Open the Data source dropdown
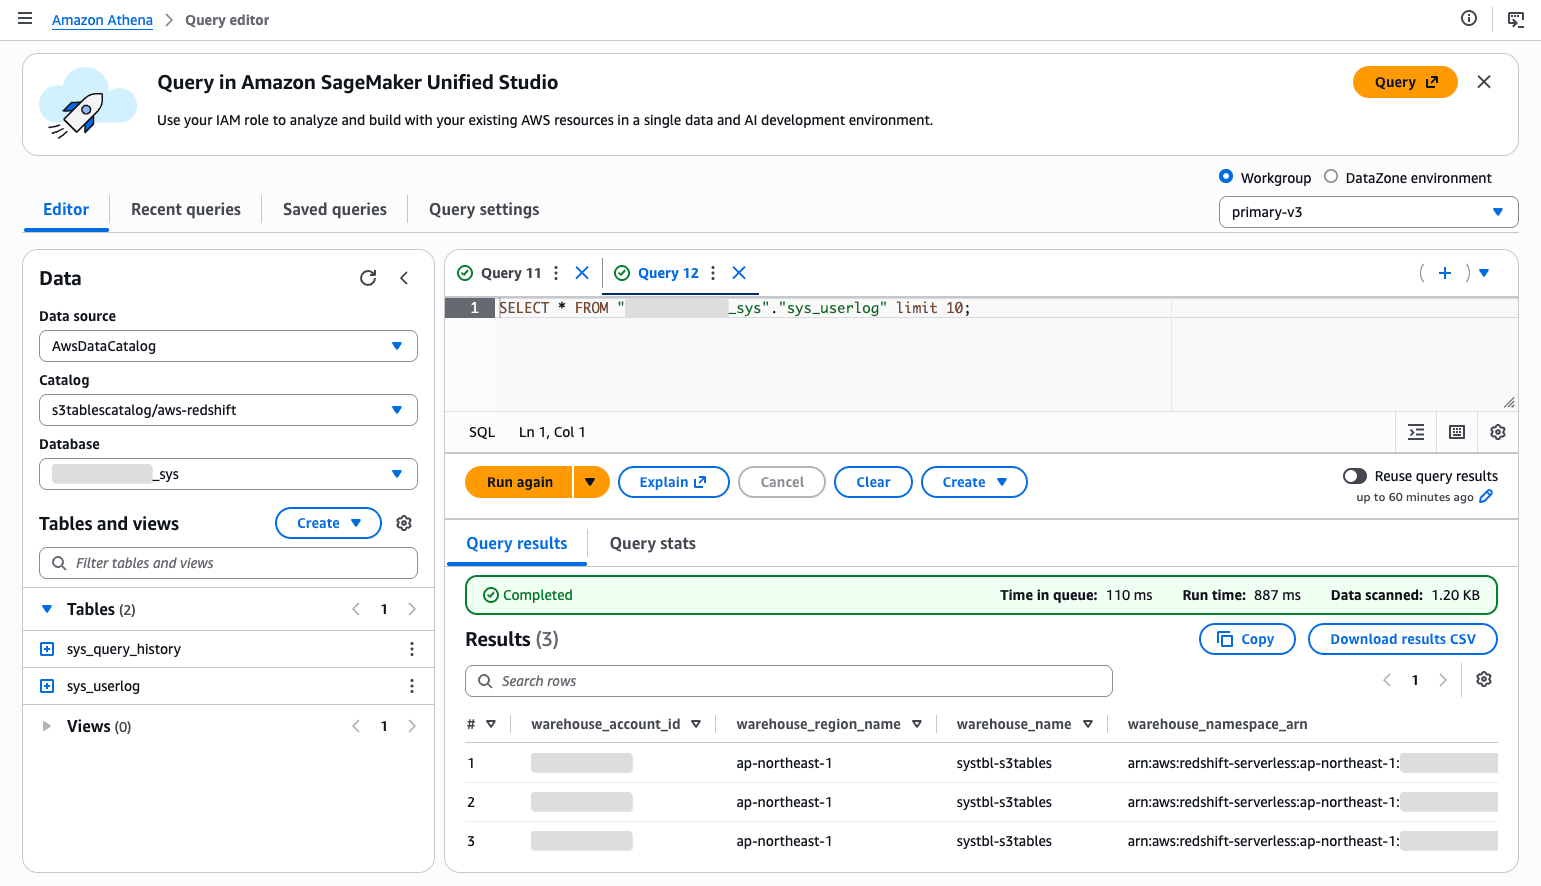The width and height of the screenshot is (1541, 886). point(228,346)
